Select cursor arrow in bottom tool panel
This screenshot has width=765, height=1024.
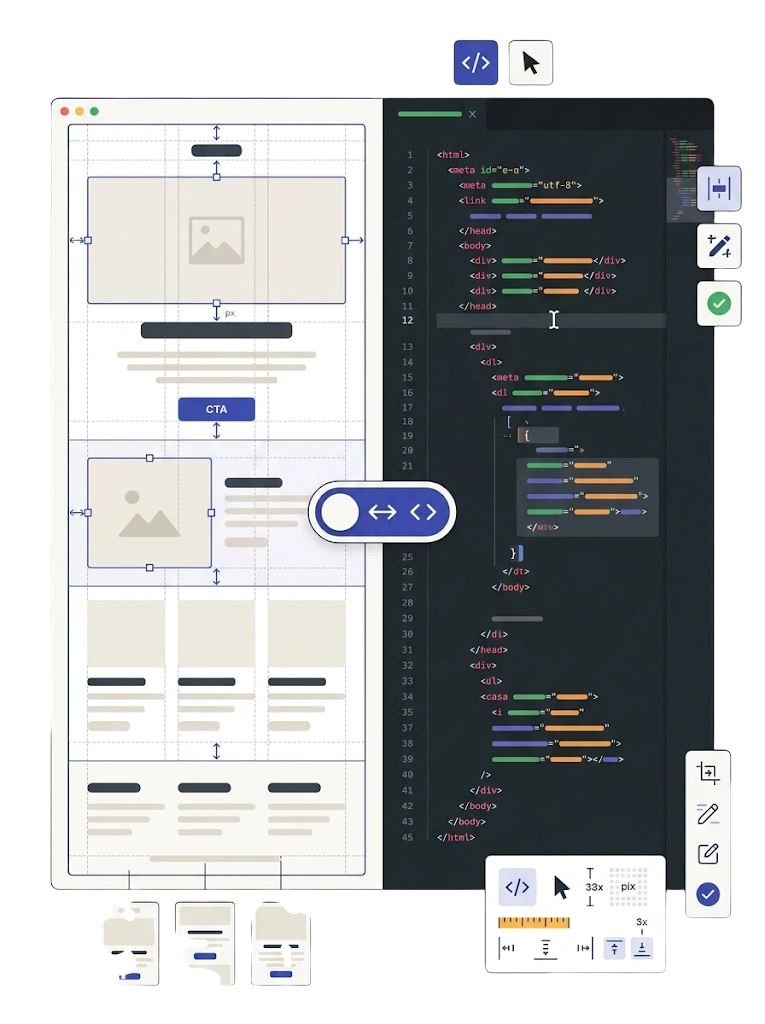[x=561, y=888]
